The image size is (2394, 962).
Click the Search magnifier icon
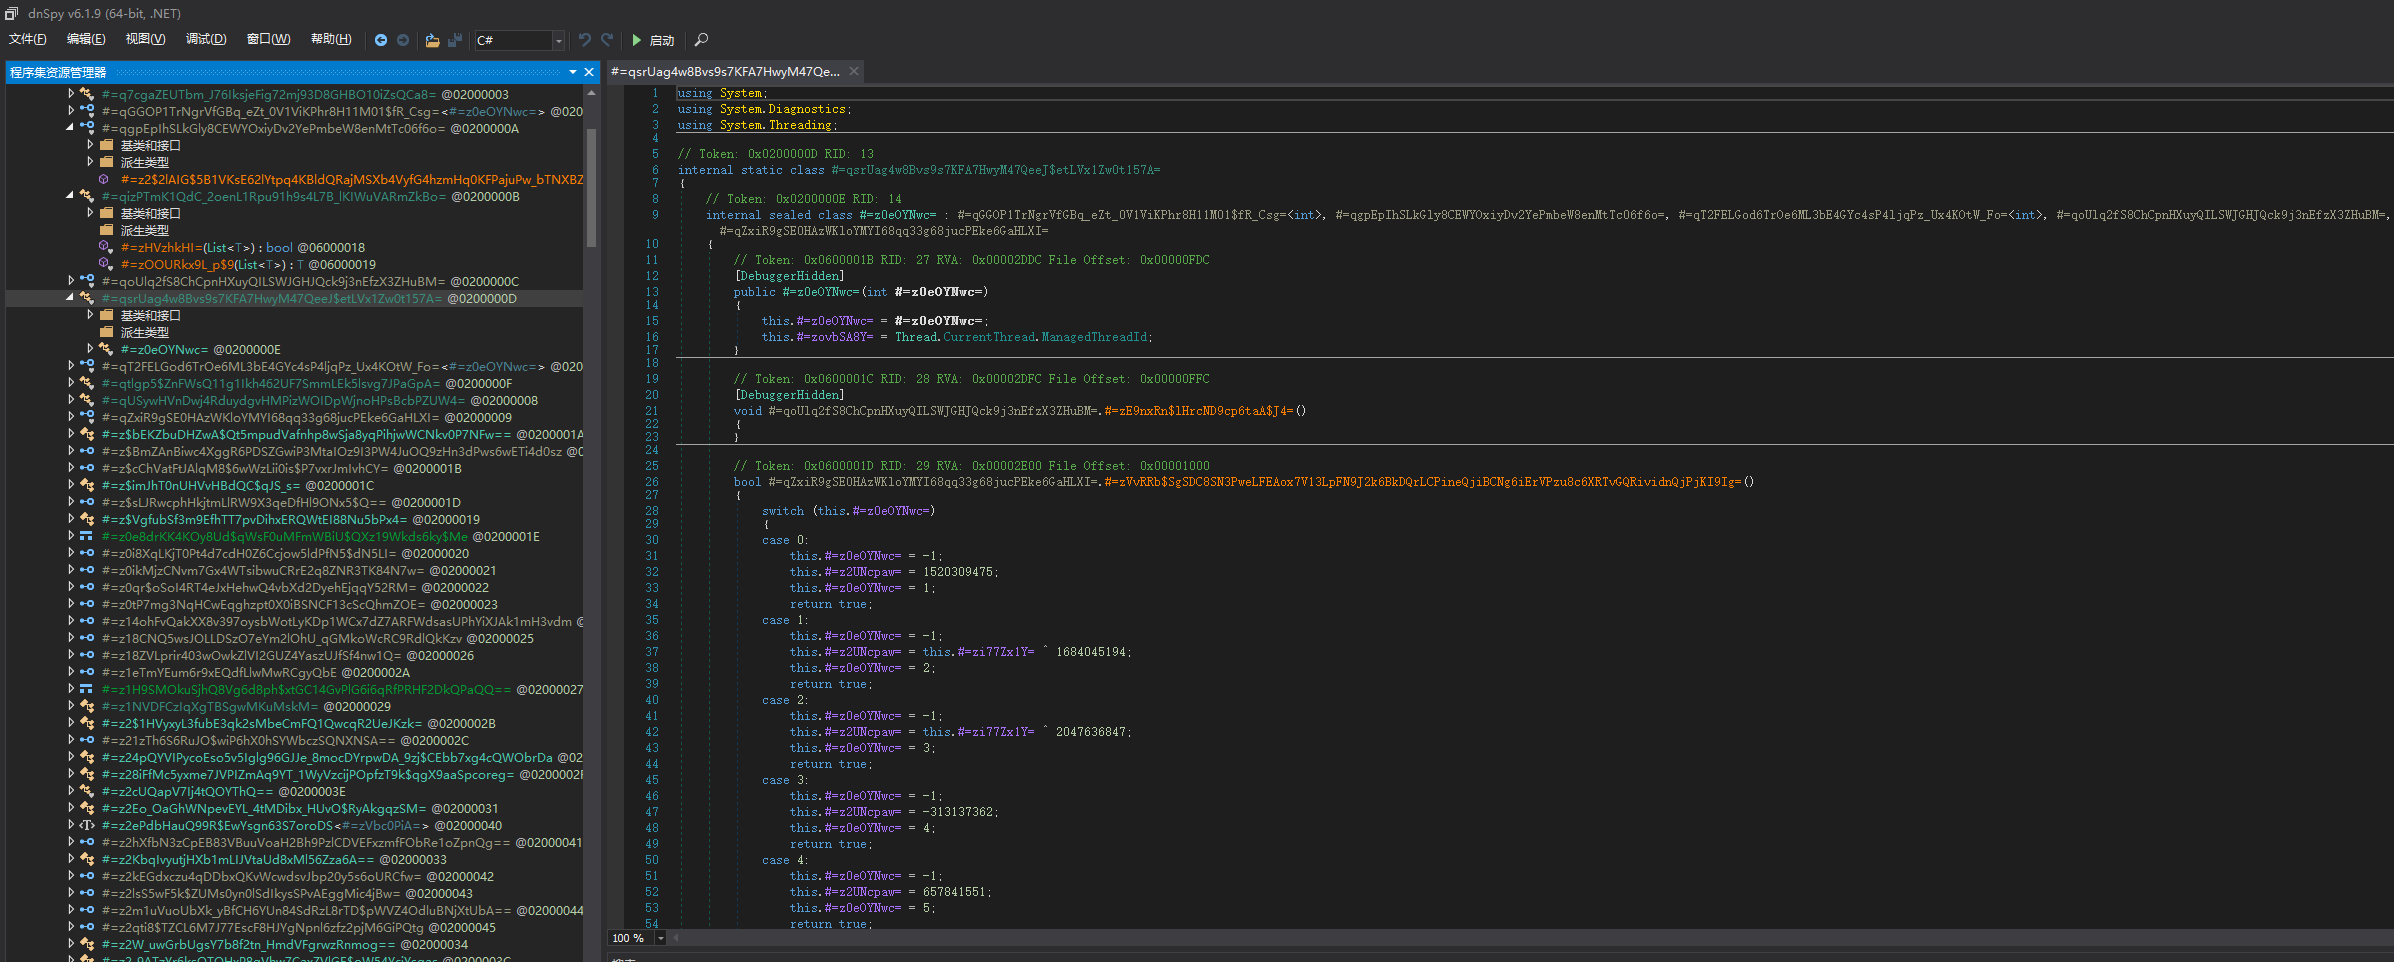point(701,40)
